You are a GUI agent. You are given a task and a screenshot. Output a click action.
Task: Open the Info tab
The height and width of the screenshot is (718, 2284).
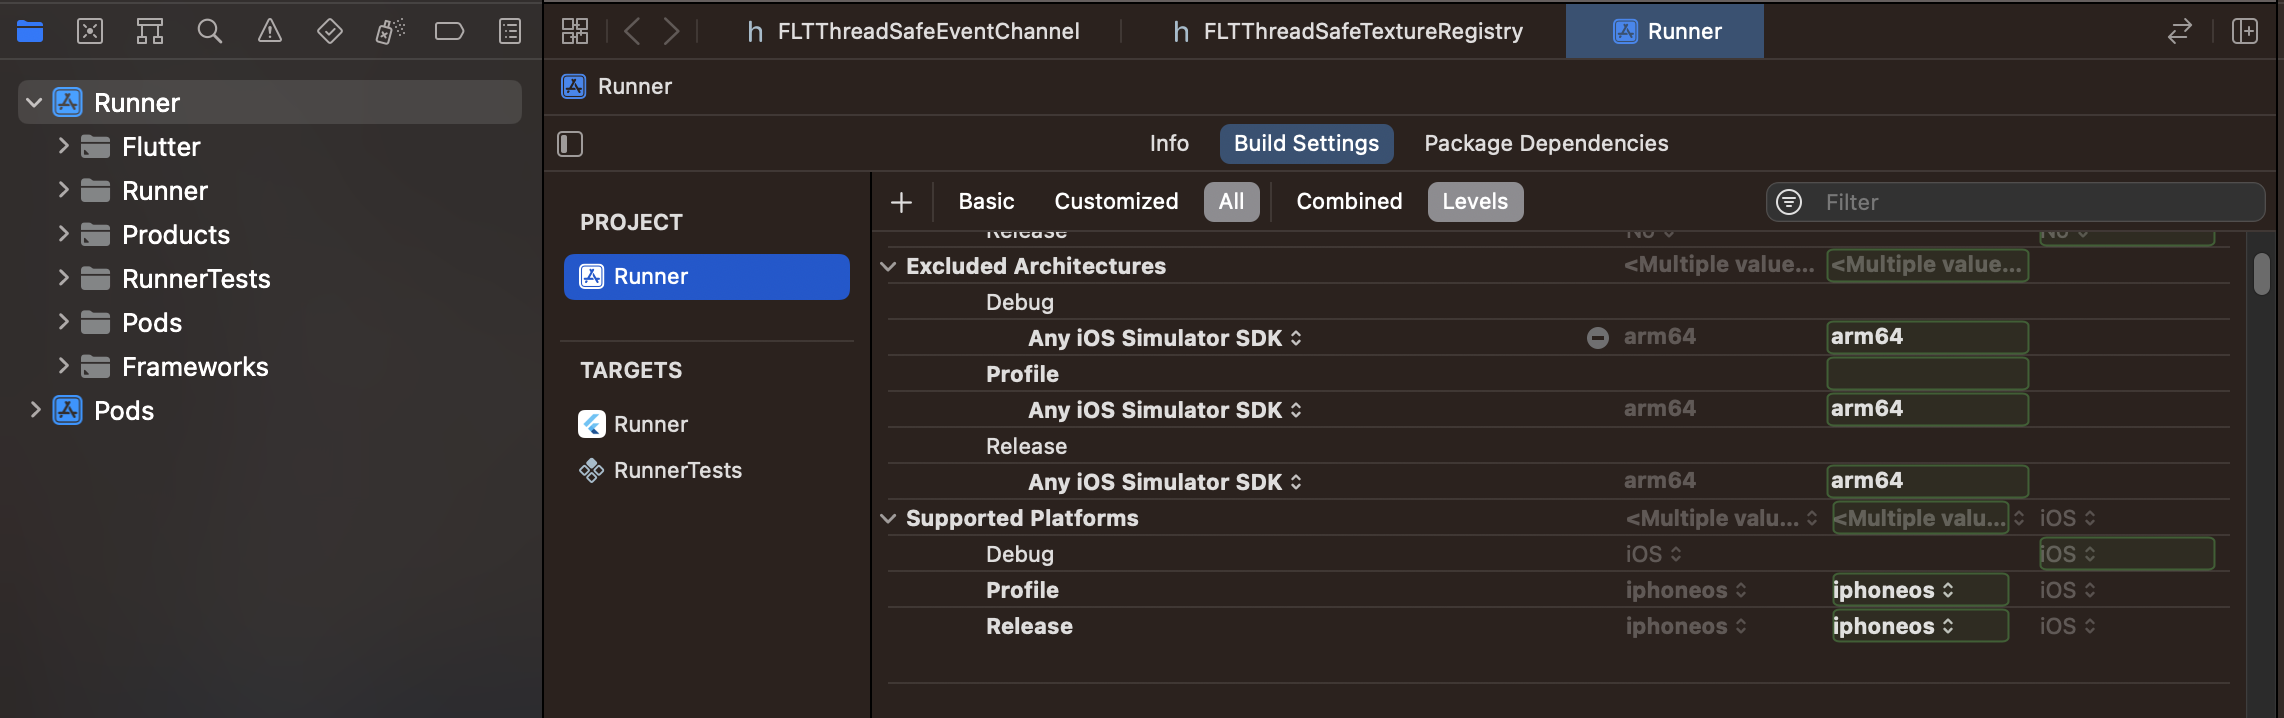[x=1169, y=144]
